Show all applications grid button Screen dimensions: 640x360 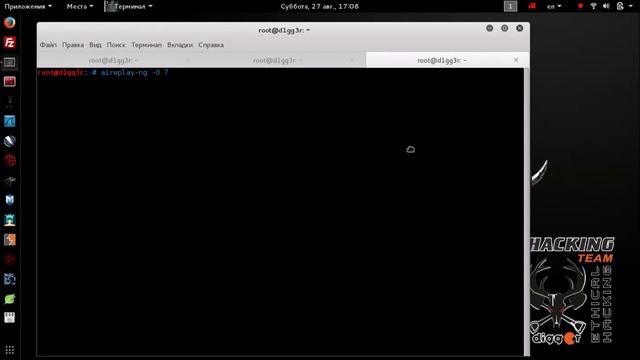(x=9, y=350)
